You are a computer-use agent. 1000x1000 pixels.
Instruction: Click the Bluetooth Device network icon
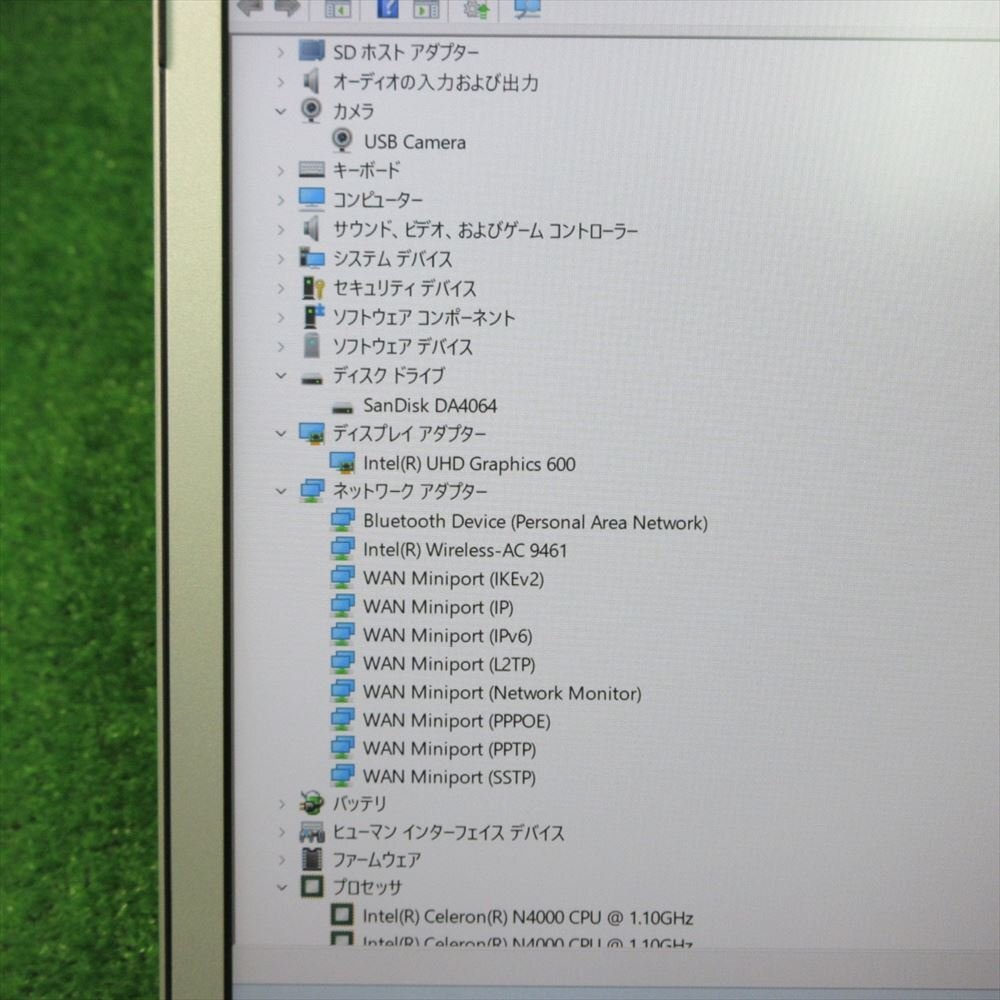click(x=342, y=519)
